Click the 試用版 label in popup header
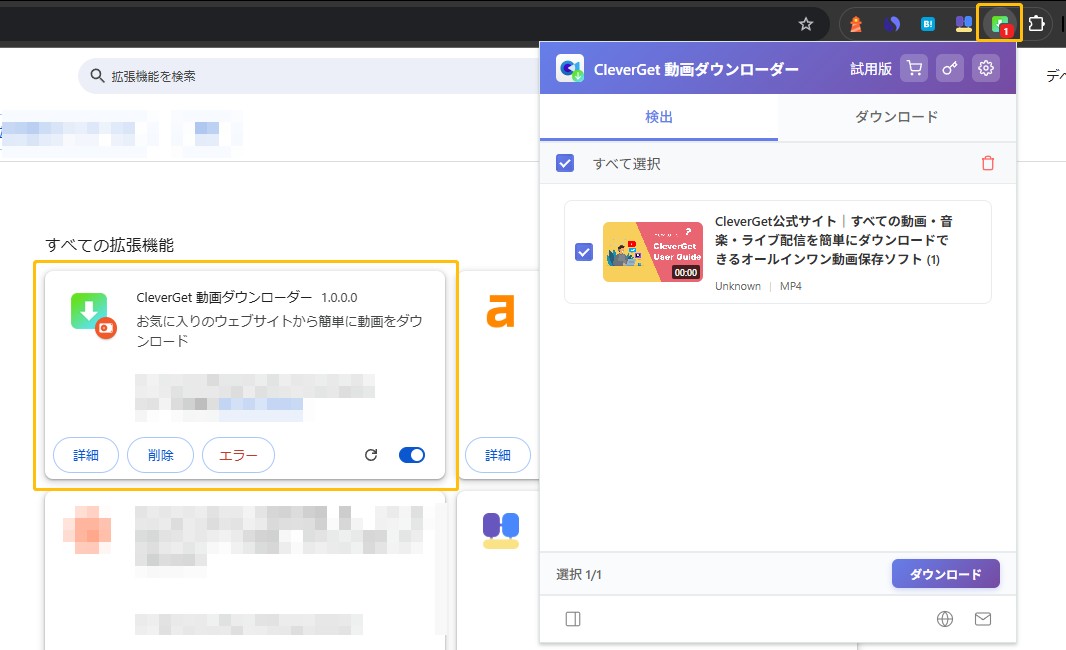 point(871,69)
